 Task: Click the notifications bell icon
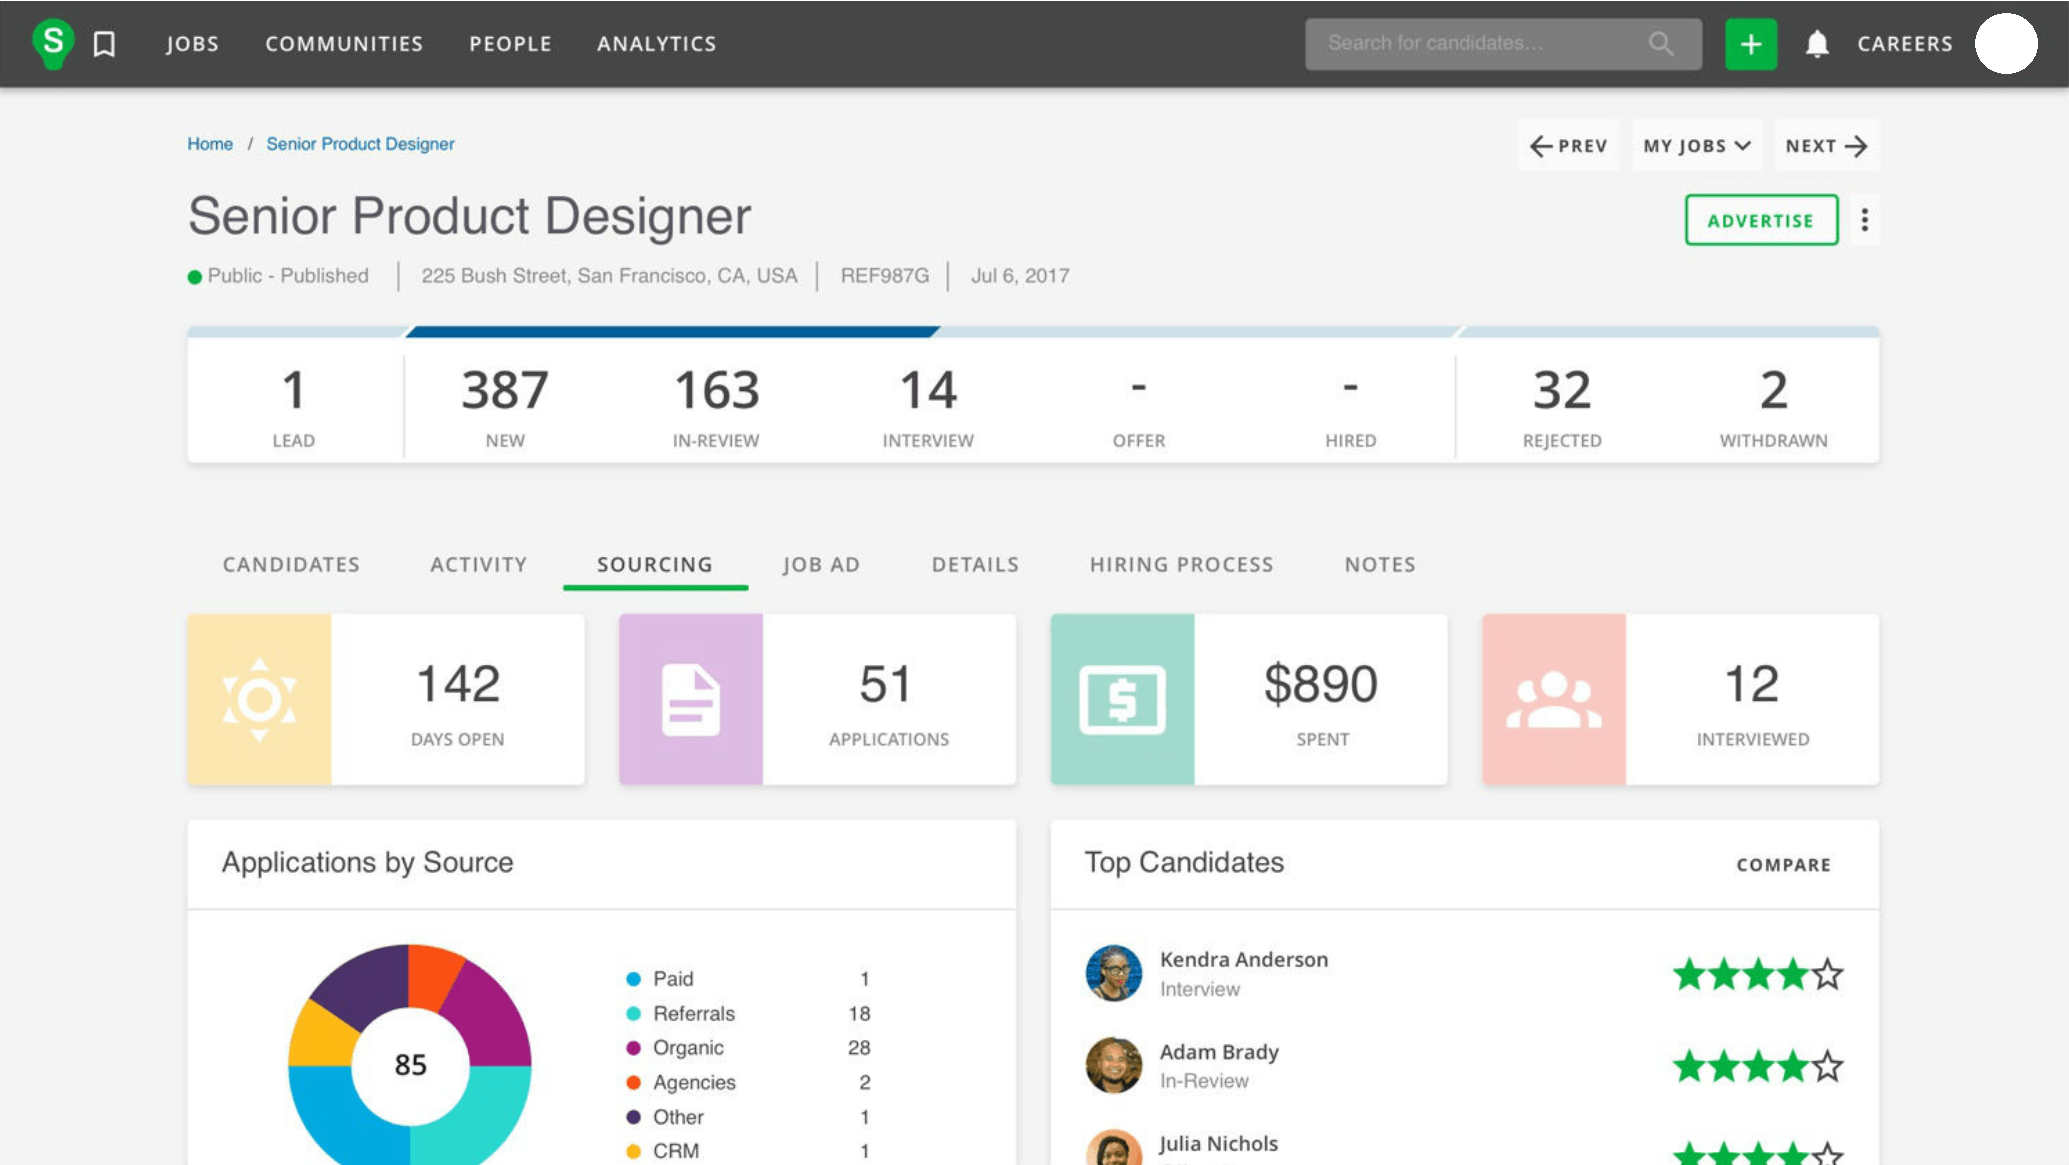[x=1817, y=43]
